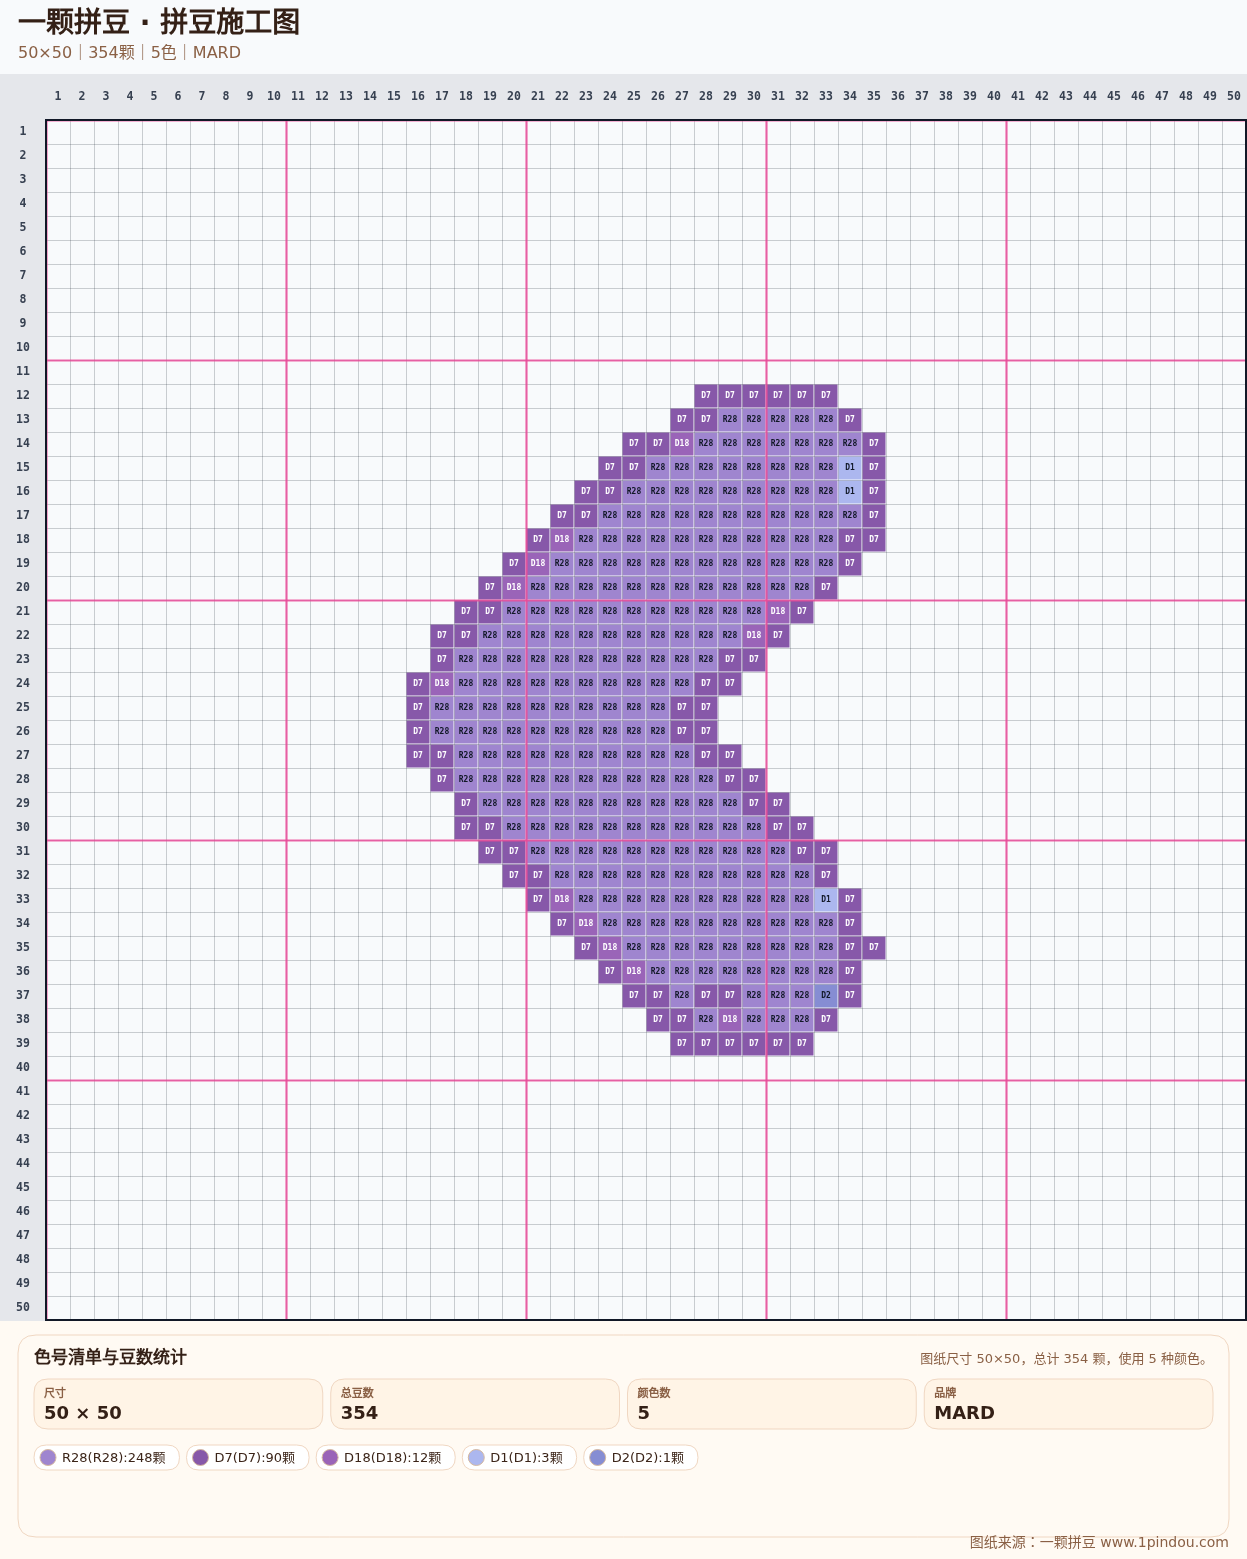Click the 品牌 MARD stat card
Screen dimensions: 1247x1559
(1068, 1404)
